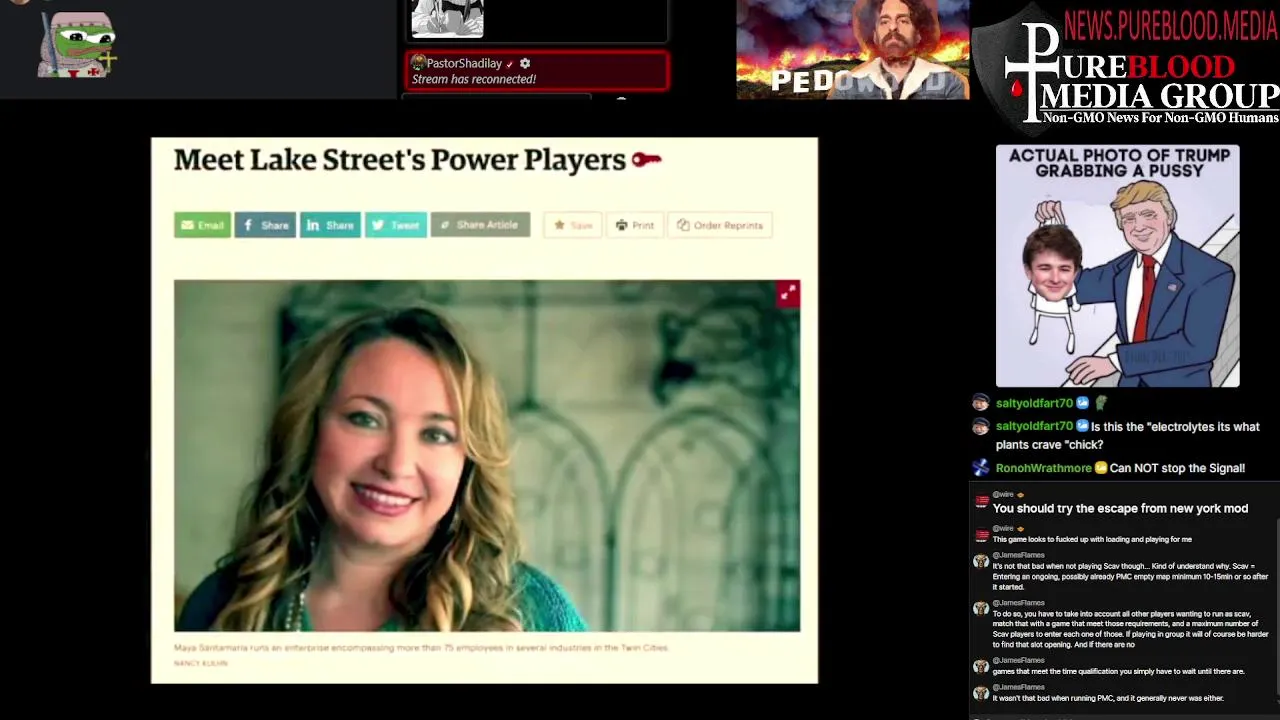Click the green Email share button
This screenshot has width=1280, height=720.
[x=202, y=225]
